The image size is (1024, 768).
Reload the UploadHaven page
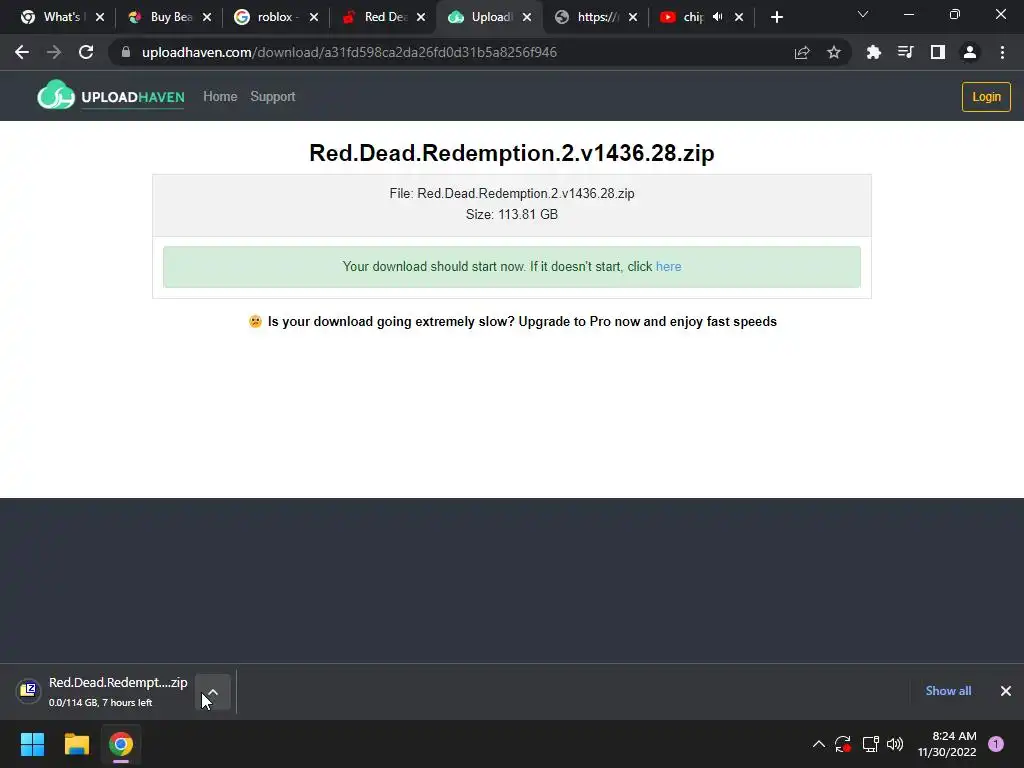86,52
